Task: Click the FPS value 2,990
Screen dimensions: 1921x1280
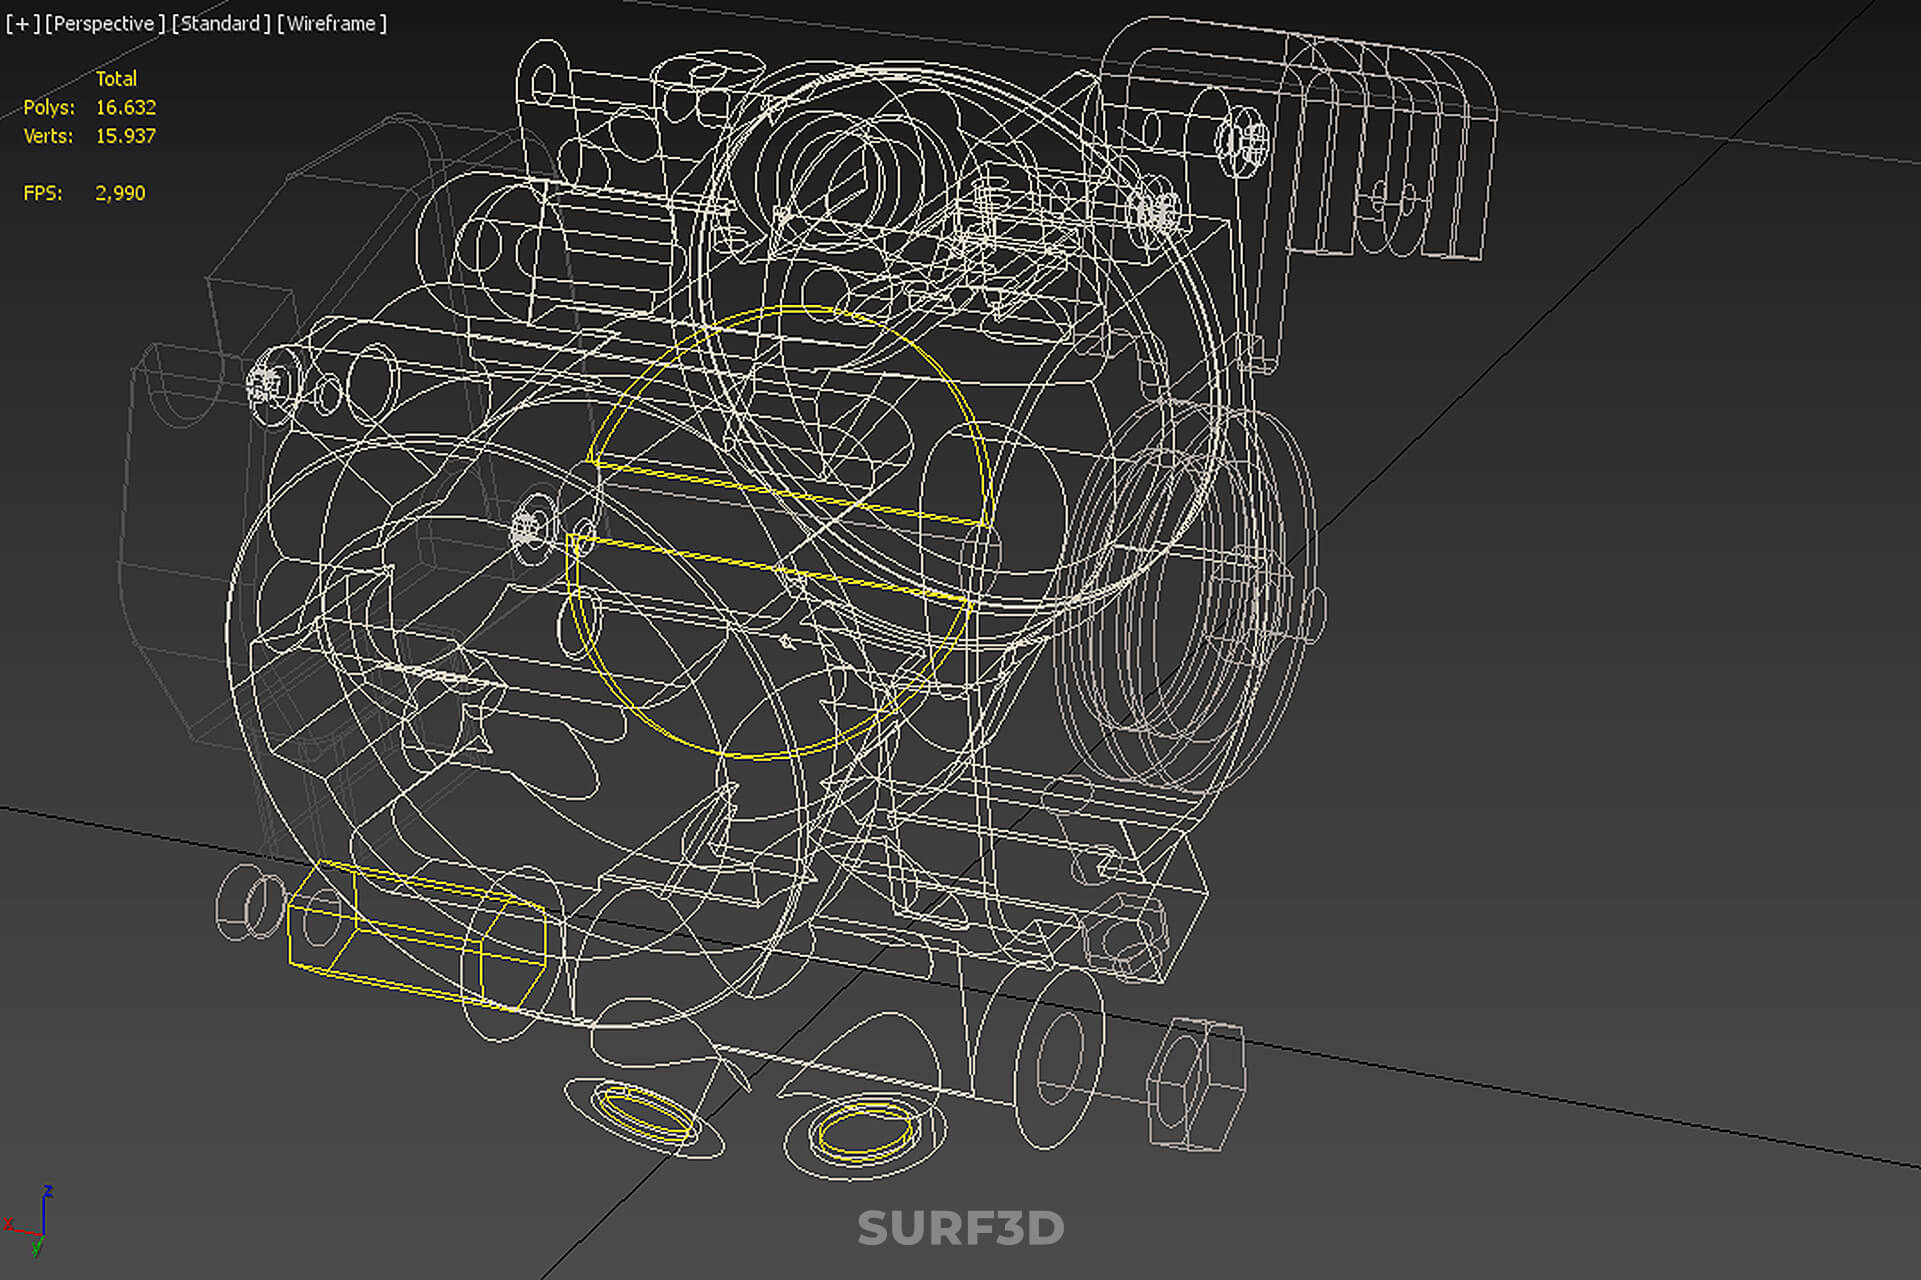Action: (120, 193)
